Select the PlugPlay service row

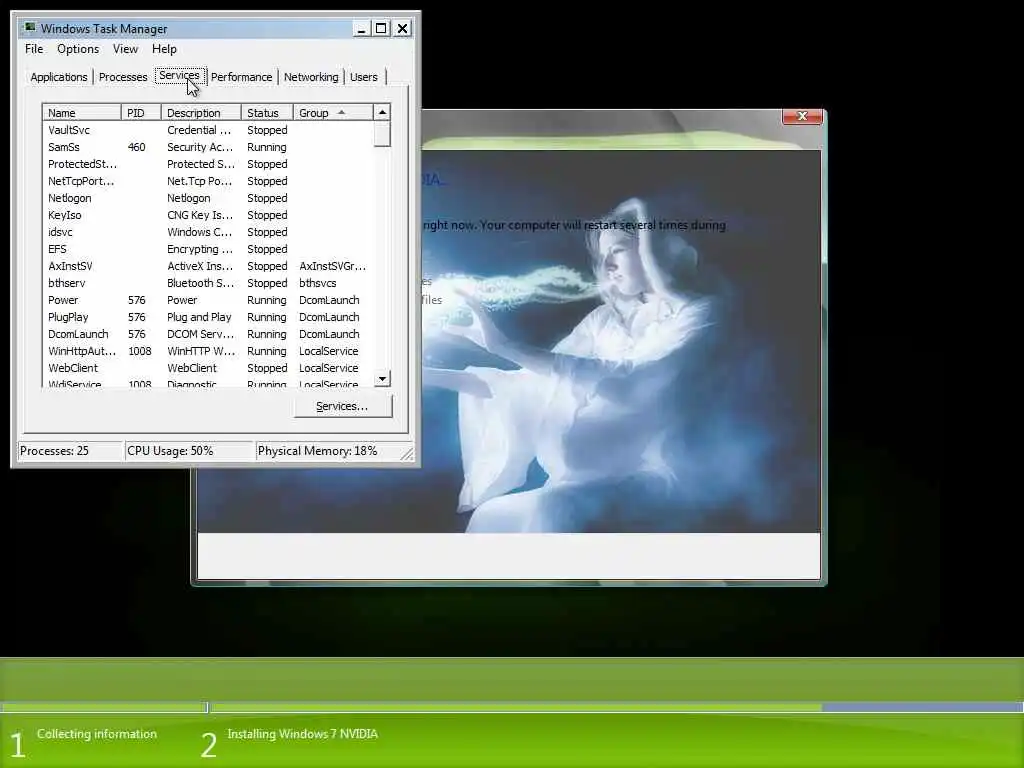pos(208,317)
